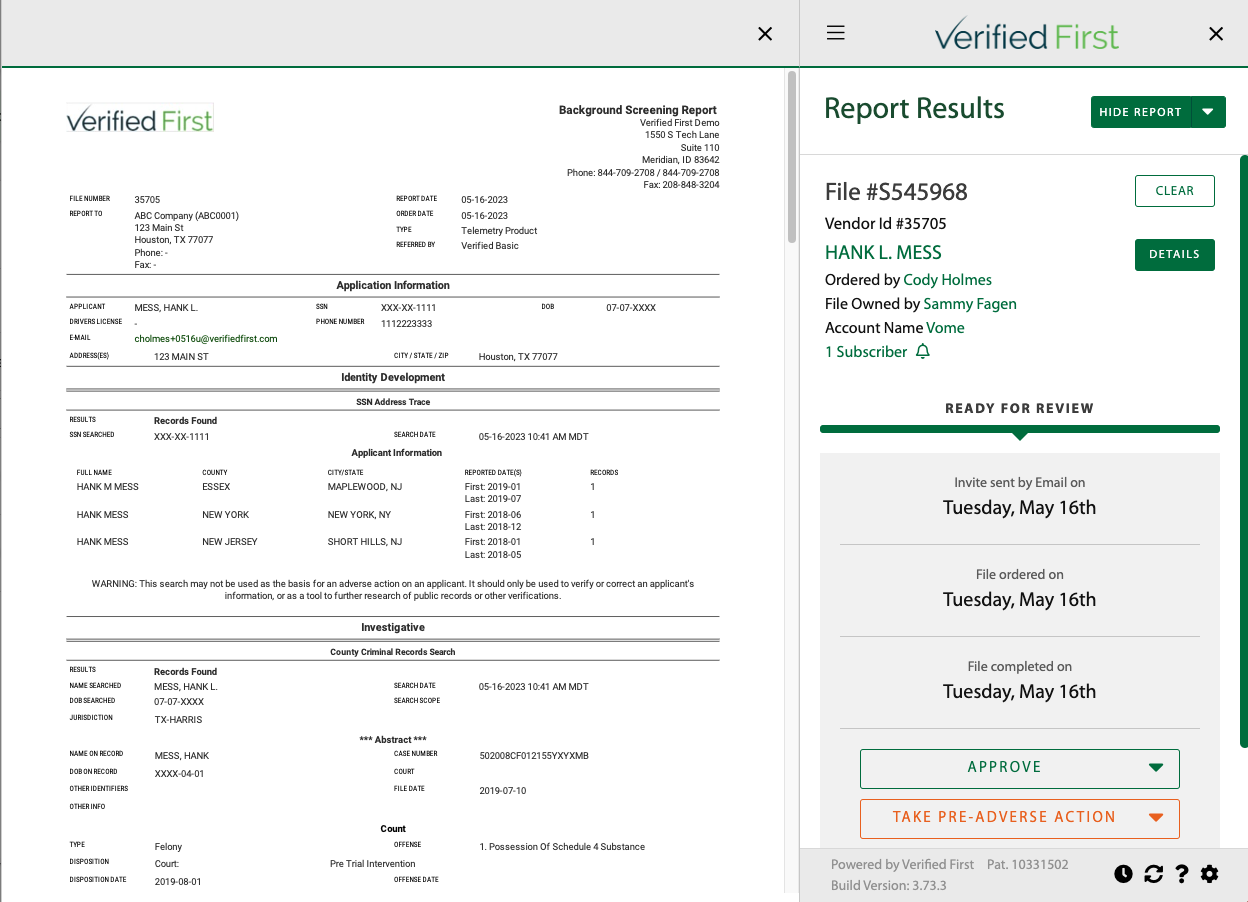
Task: Open the hamburger menu in Verified First panel
Action: (836, 33)
